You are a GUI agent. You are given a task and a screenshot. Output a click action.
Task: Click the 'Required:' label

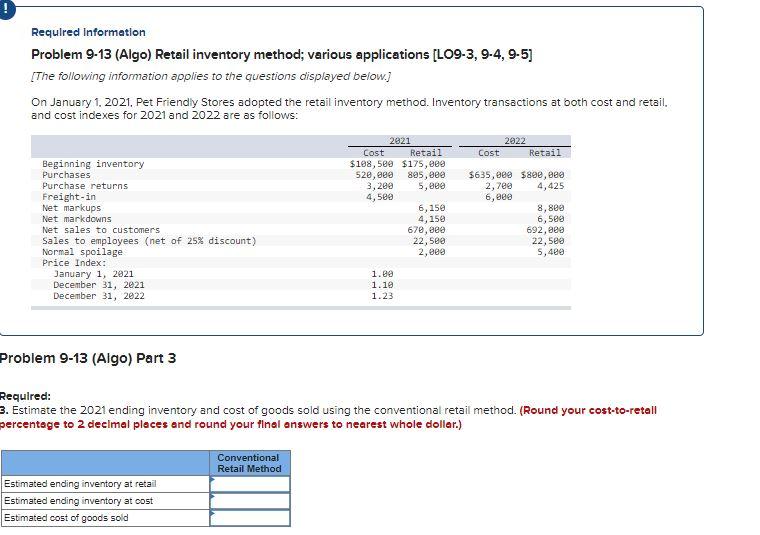pyautogui.click(x=25, y=396)
